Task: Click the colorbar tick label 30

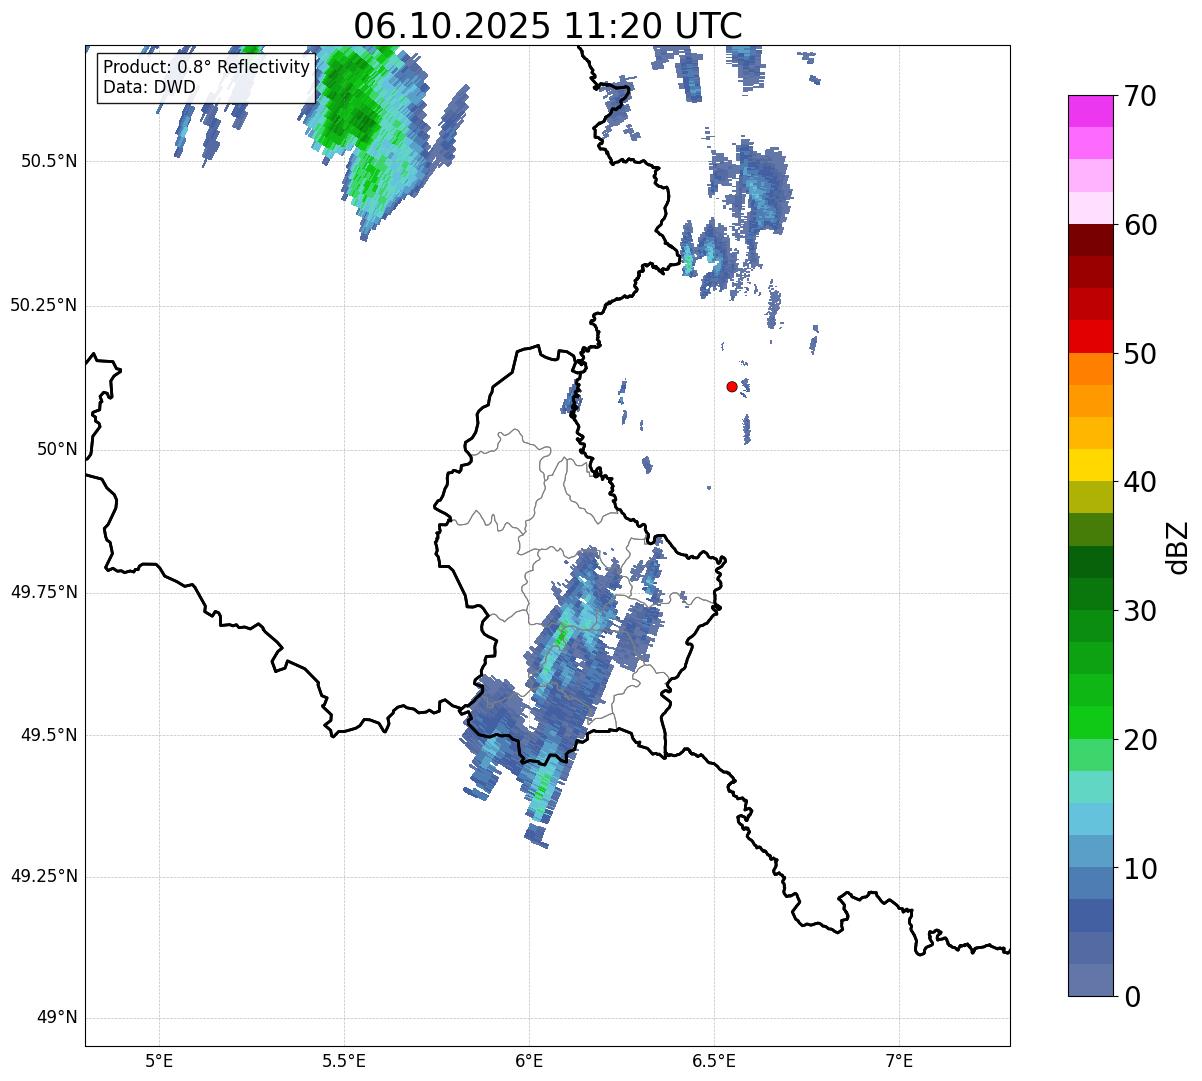Action: point(1140,611)
